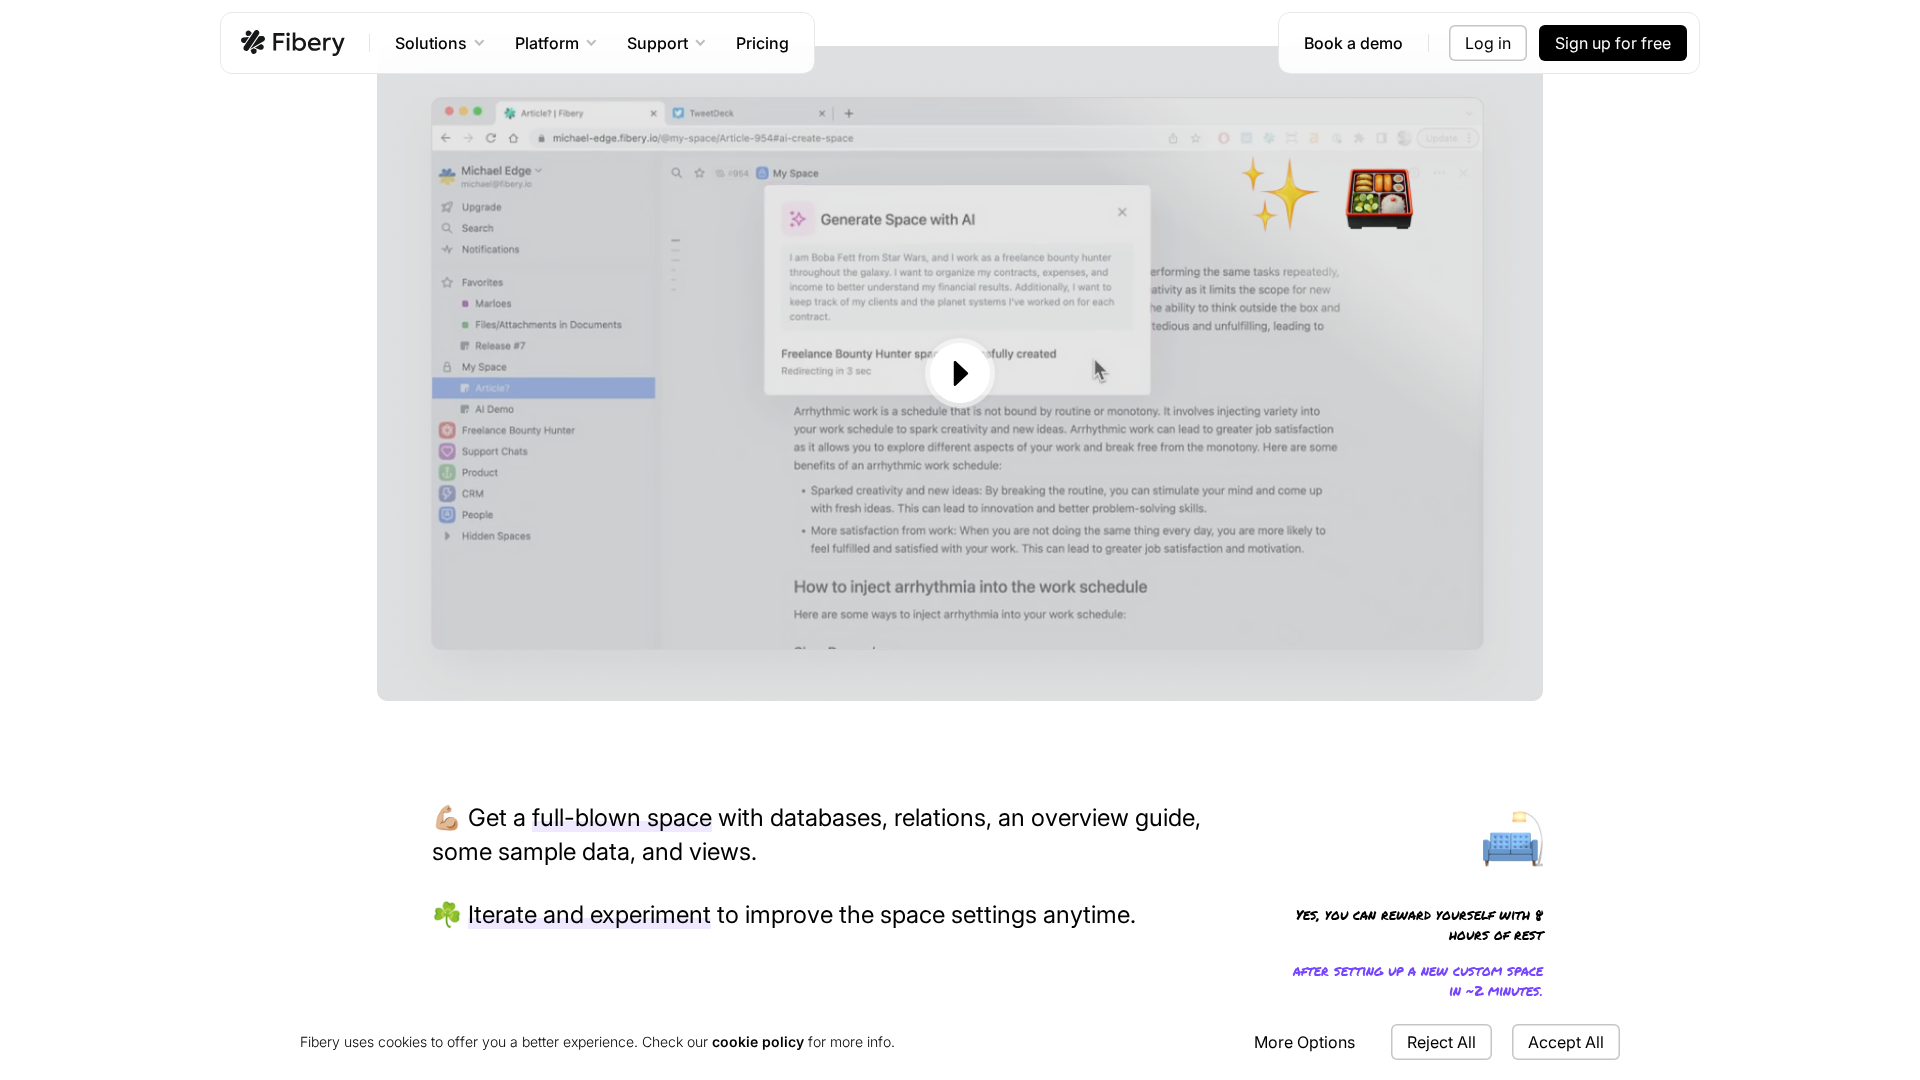Click the shamrock emoji
Screen dimensions: 1920x1080
(446, 915)
